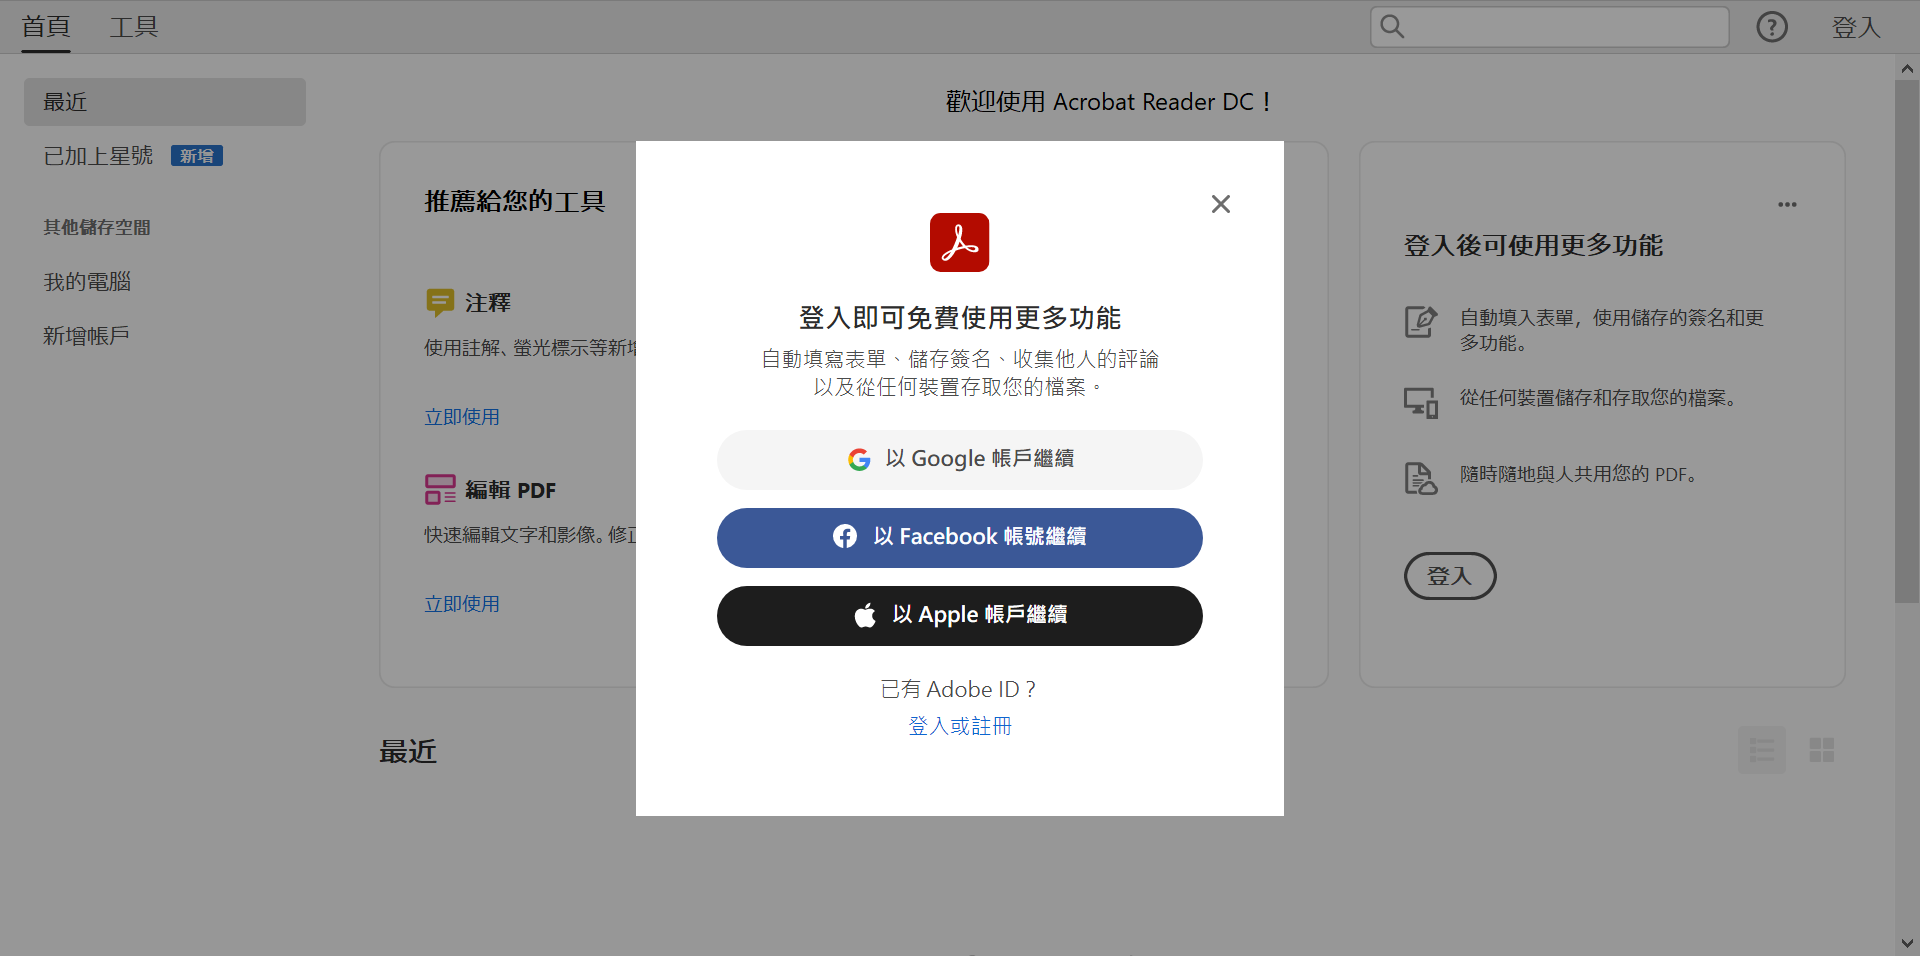Viewport: 1920px width, 956px height.
Task: Click 立即使用 under 編輯 PDF
Action: (x=461, y=603)
